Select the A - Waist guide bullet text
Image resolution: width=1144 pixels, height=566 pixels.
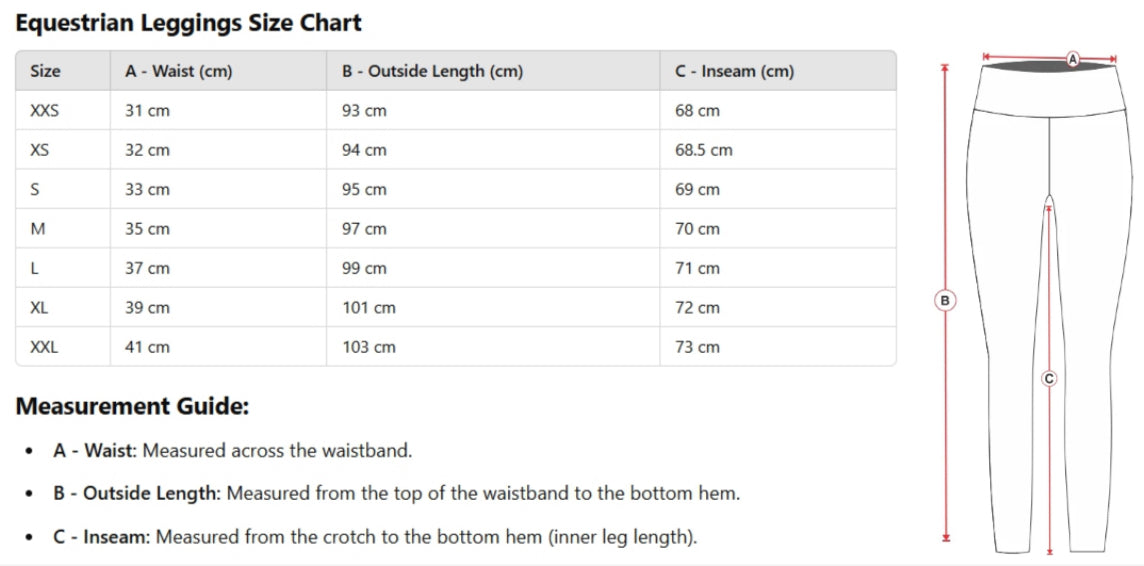[232, 451]
